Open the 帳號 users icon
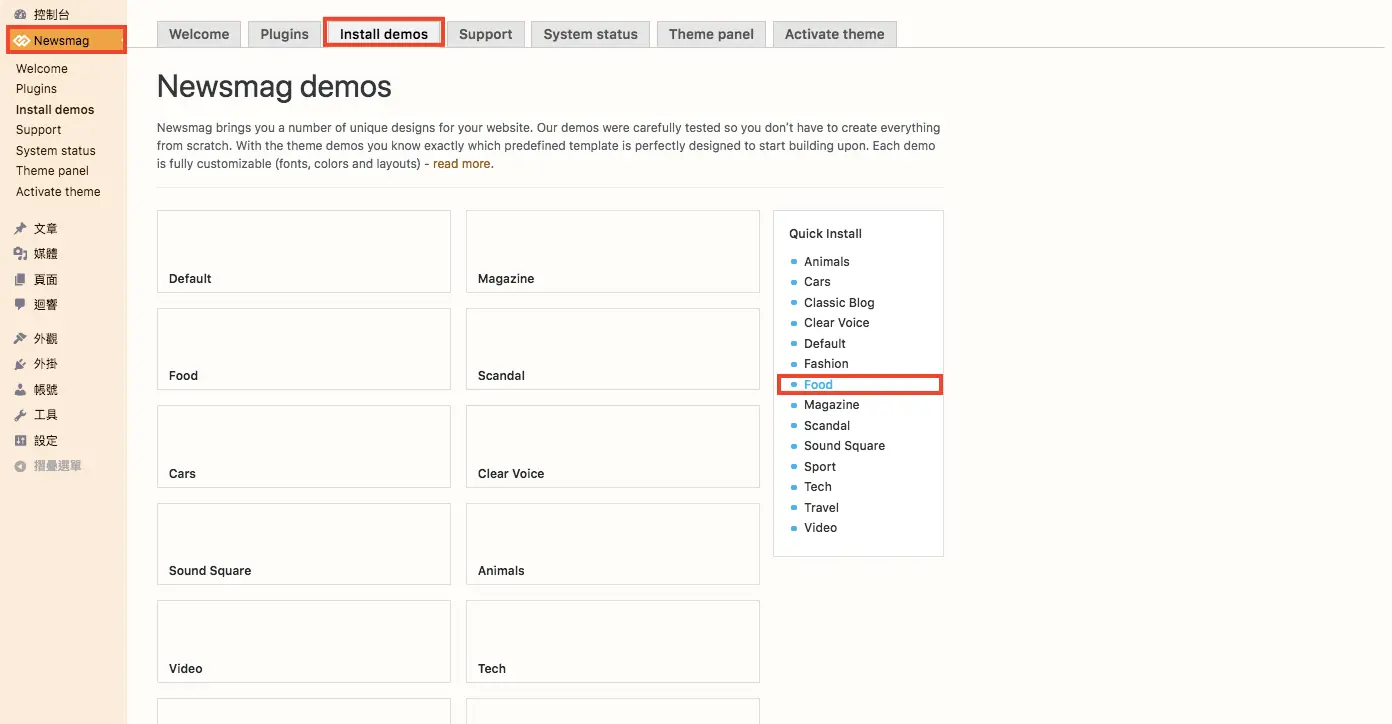Screen dimensions: 1392x724 (x=20, y=390)
